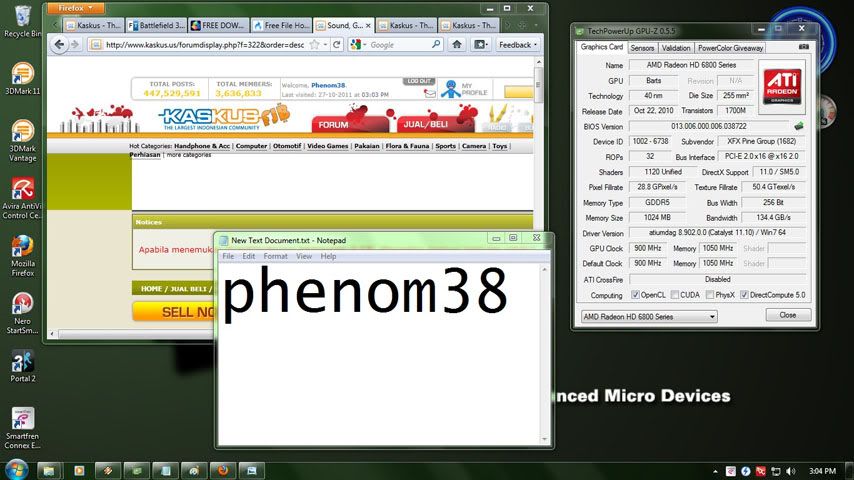
Task: Switch to Sensors tab in GPU-Z
Action: point(642,48)
